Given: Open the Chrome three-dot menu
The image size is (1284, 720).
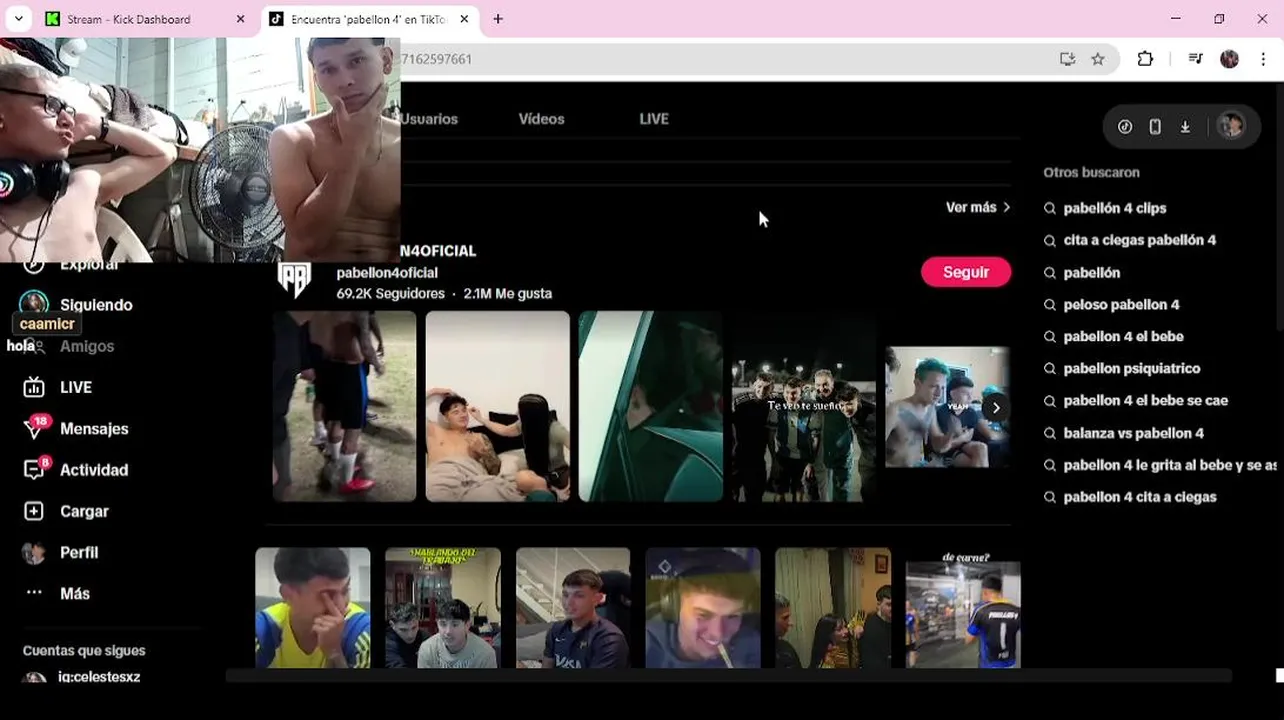Looking at the screenshot, I should (1264, 59).
